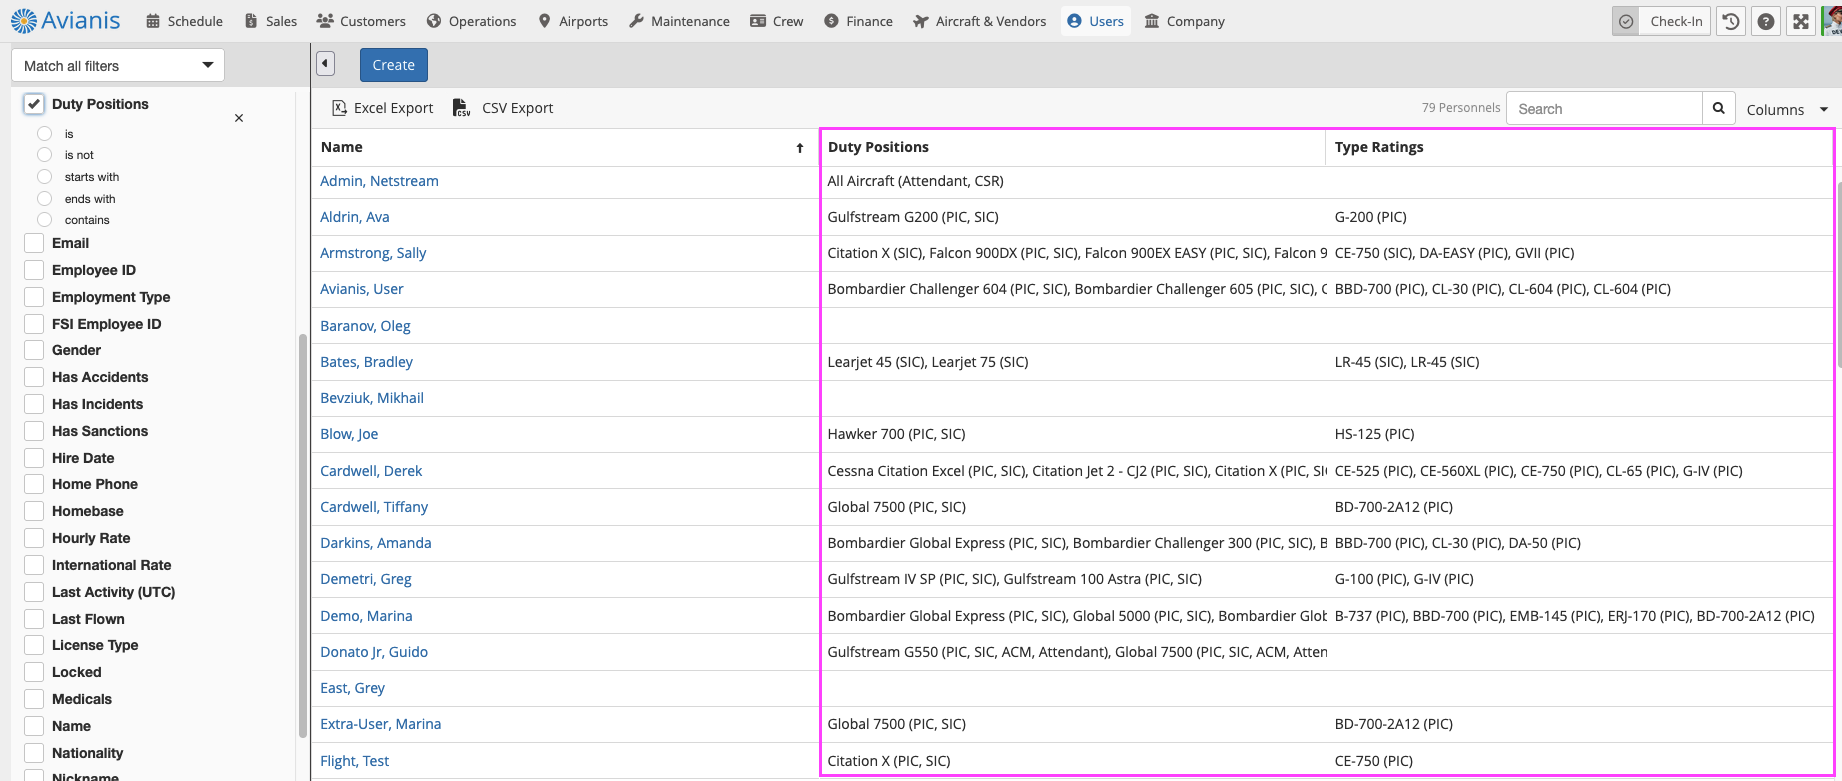The image size is (1842, 781).
Task: Open the Finance menu
Action: coord(858,21)
